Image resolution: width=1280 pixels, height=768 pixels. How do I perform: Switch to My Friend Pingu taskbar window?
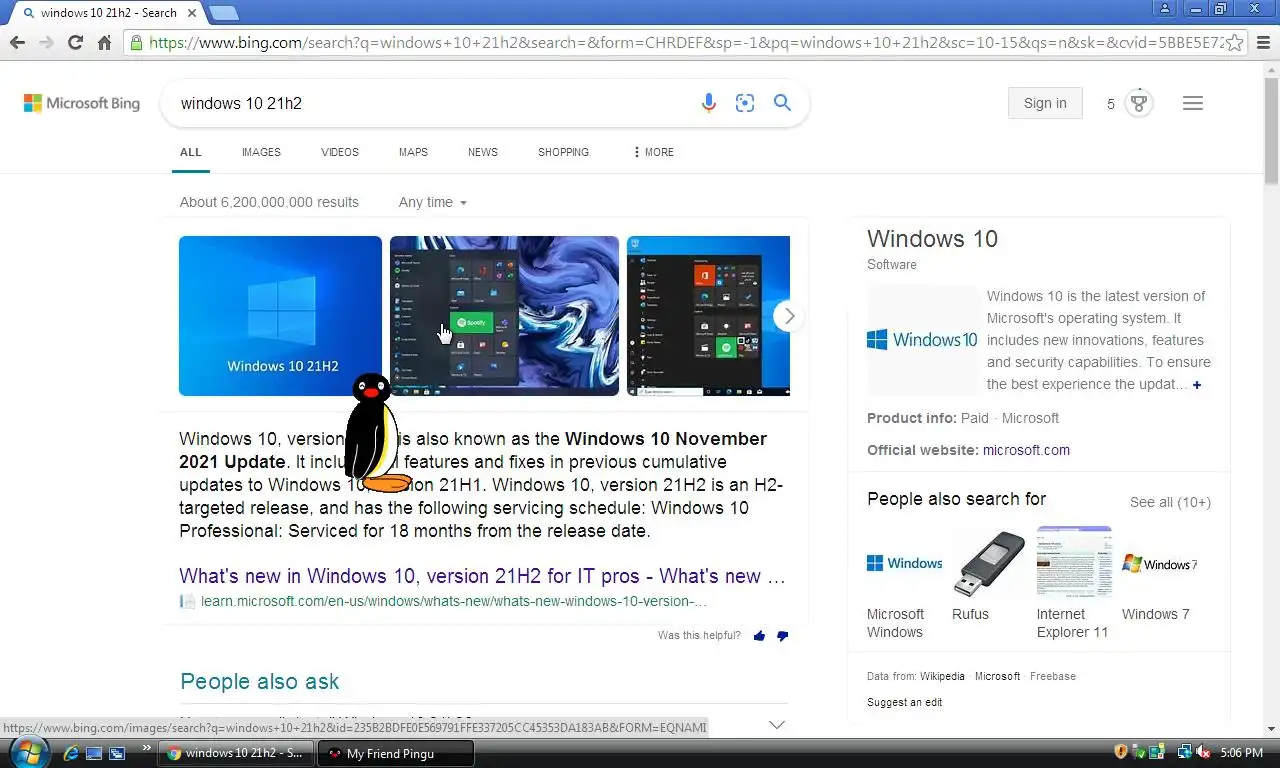395,753
